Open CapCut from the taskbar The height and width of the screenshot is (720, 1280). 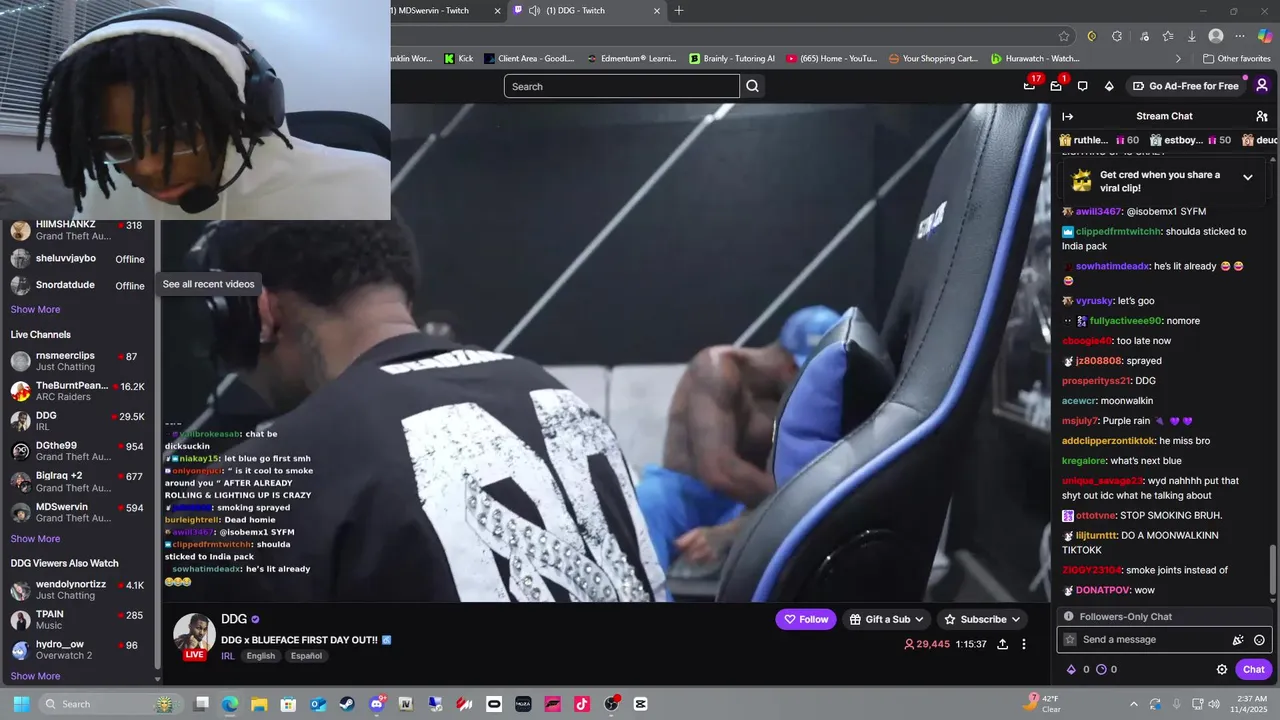[641, 704]
